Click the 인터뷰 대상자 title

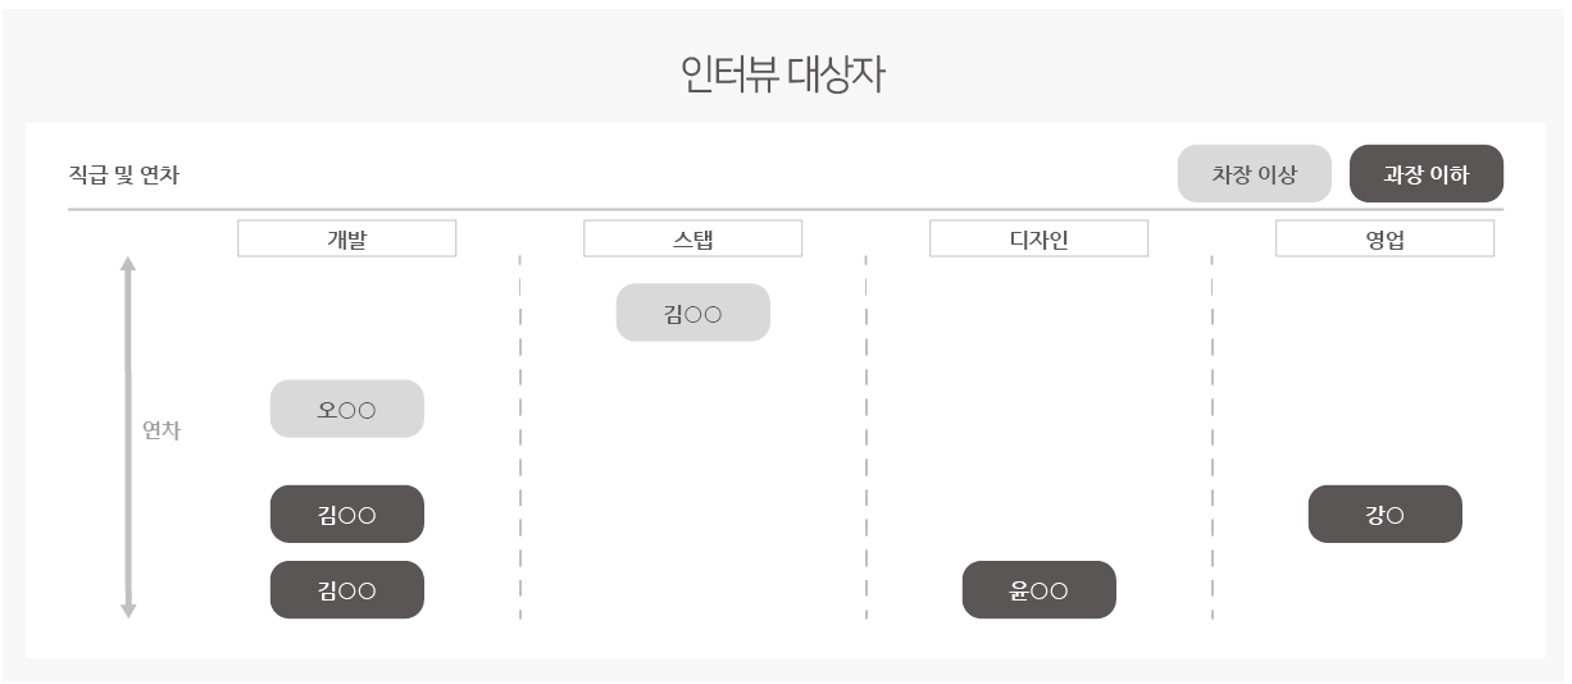point(783,73)
